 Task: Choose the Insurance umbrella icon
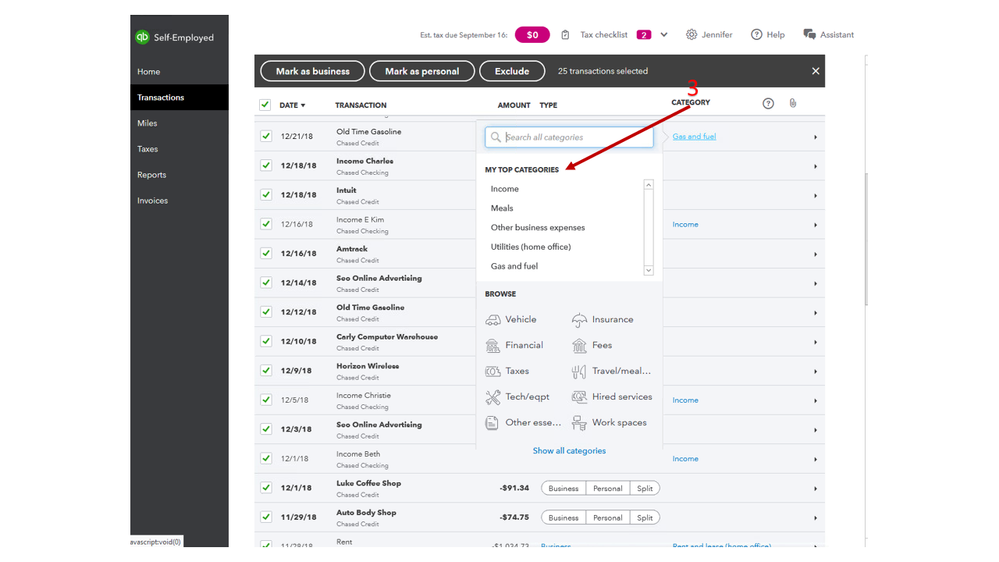[579, 320]
